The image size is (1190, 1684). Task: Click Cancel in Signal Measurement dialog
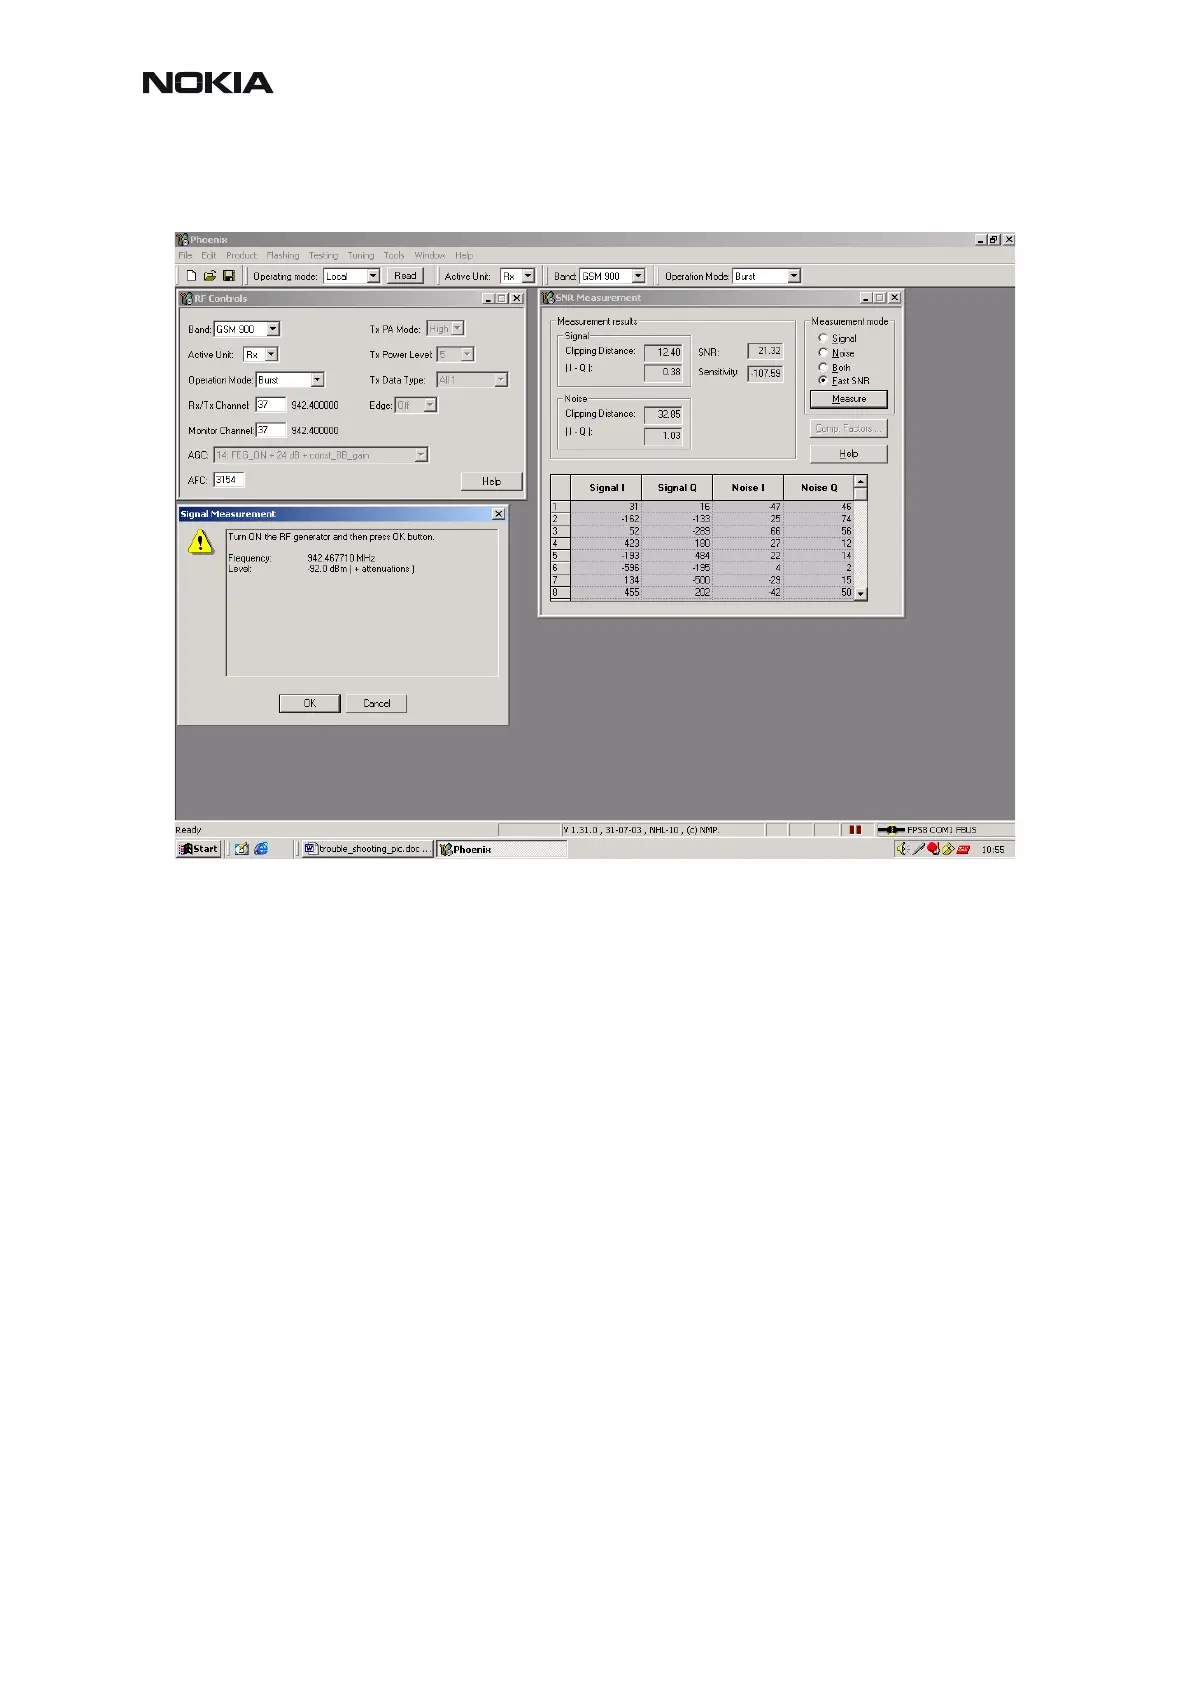(x=376, y=703)
